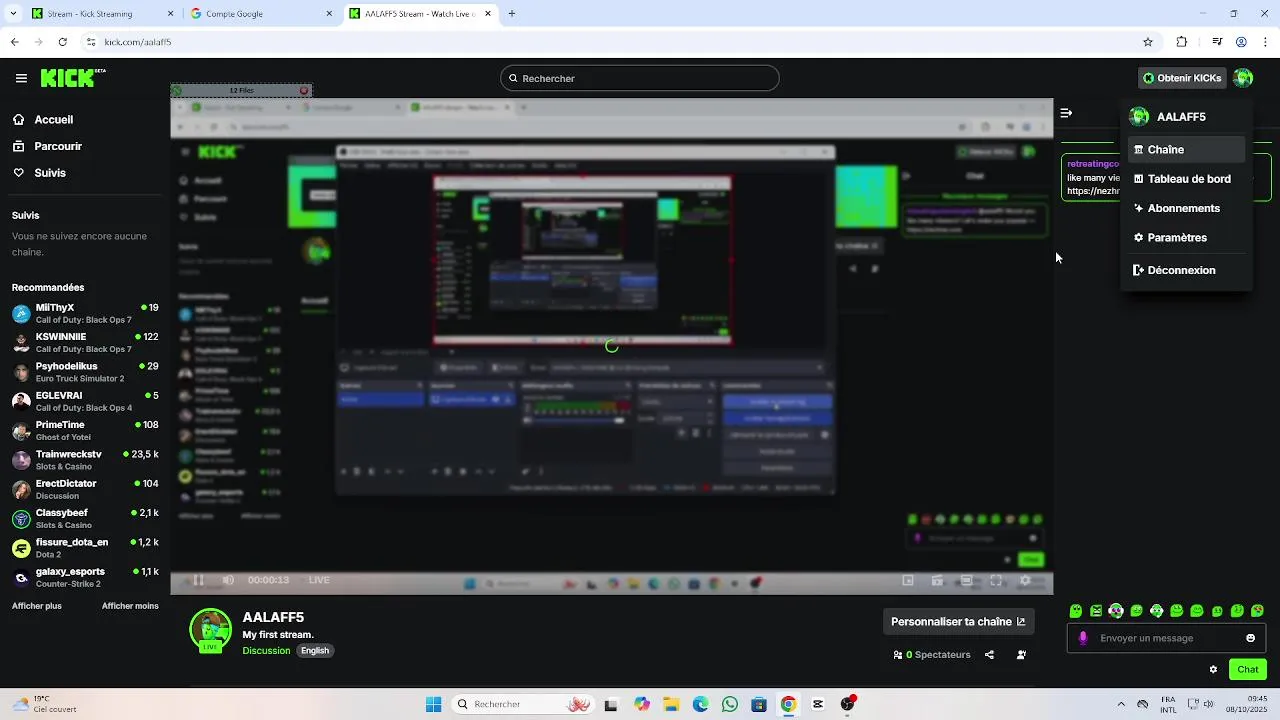Screen dimensions: 1280x720
Task: Mute the stream with the speaker icon
Action: (x=228, y=580)
